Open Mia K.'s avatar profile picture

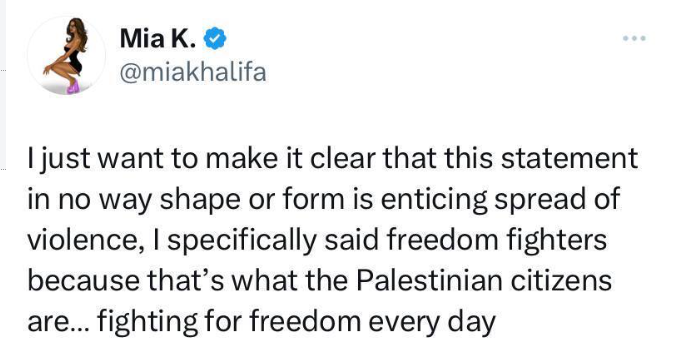66,55
